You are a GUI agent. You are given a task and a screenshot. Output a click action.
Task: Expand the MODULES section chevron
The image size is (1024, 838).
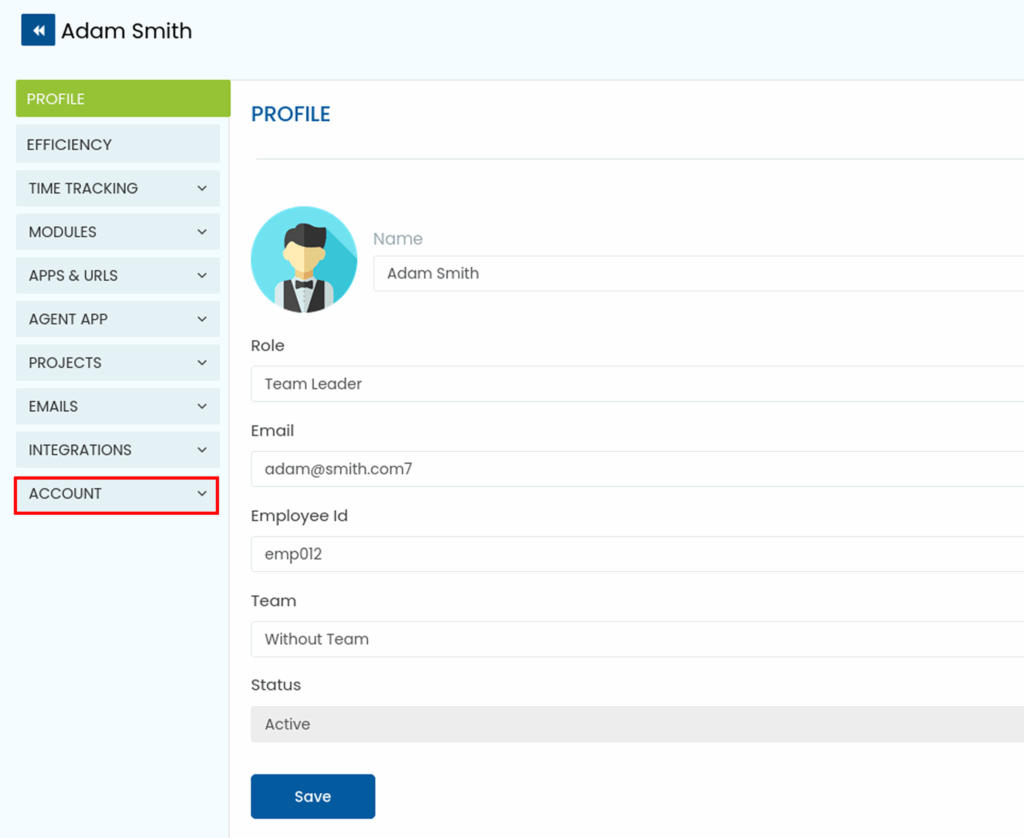tap(202, 232)
